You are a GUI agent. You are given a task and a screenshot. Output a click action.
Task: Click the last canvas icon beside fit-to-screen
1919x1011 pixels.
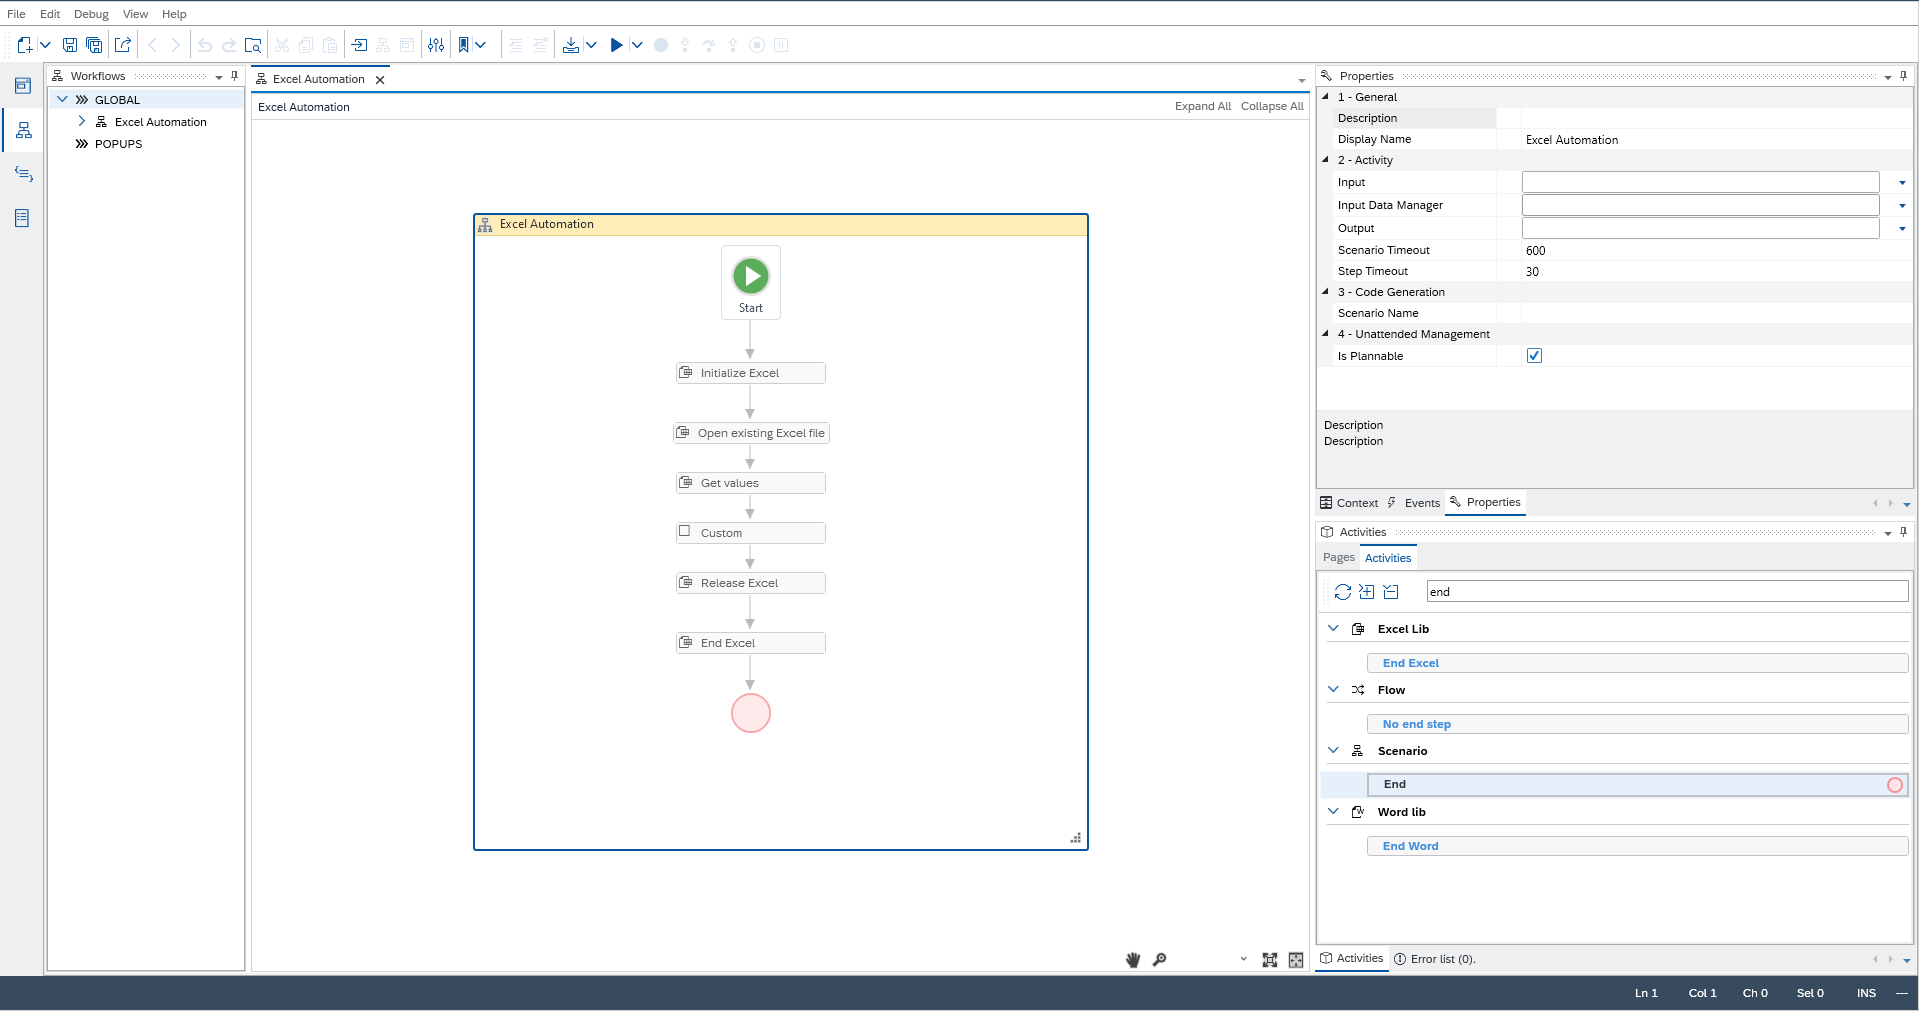1296,960
